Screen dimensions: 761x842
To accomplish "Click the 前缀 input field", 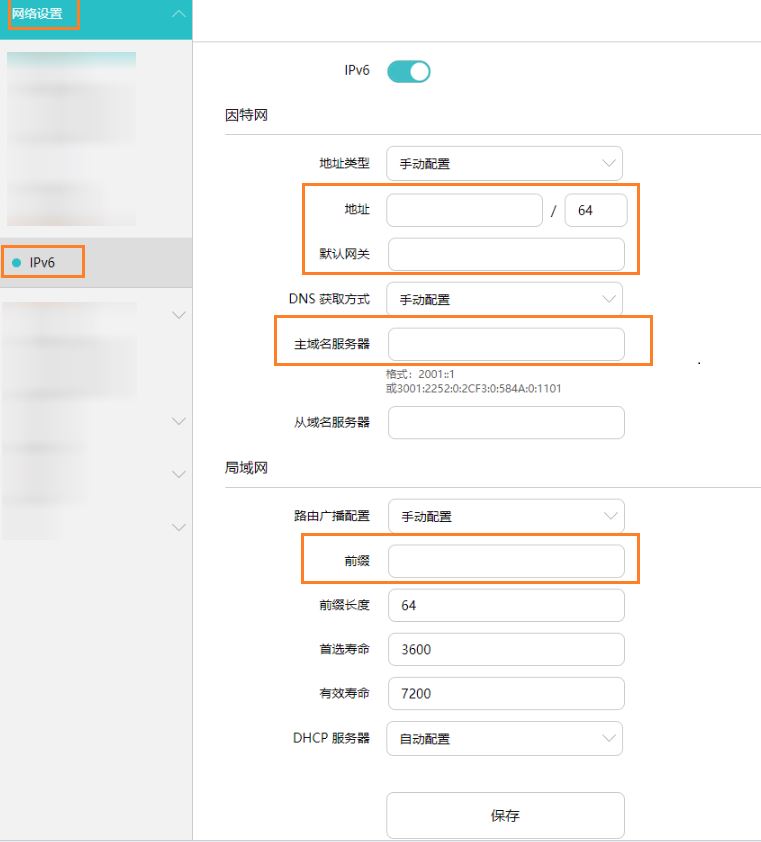I will tap(504, 560).
